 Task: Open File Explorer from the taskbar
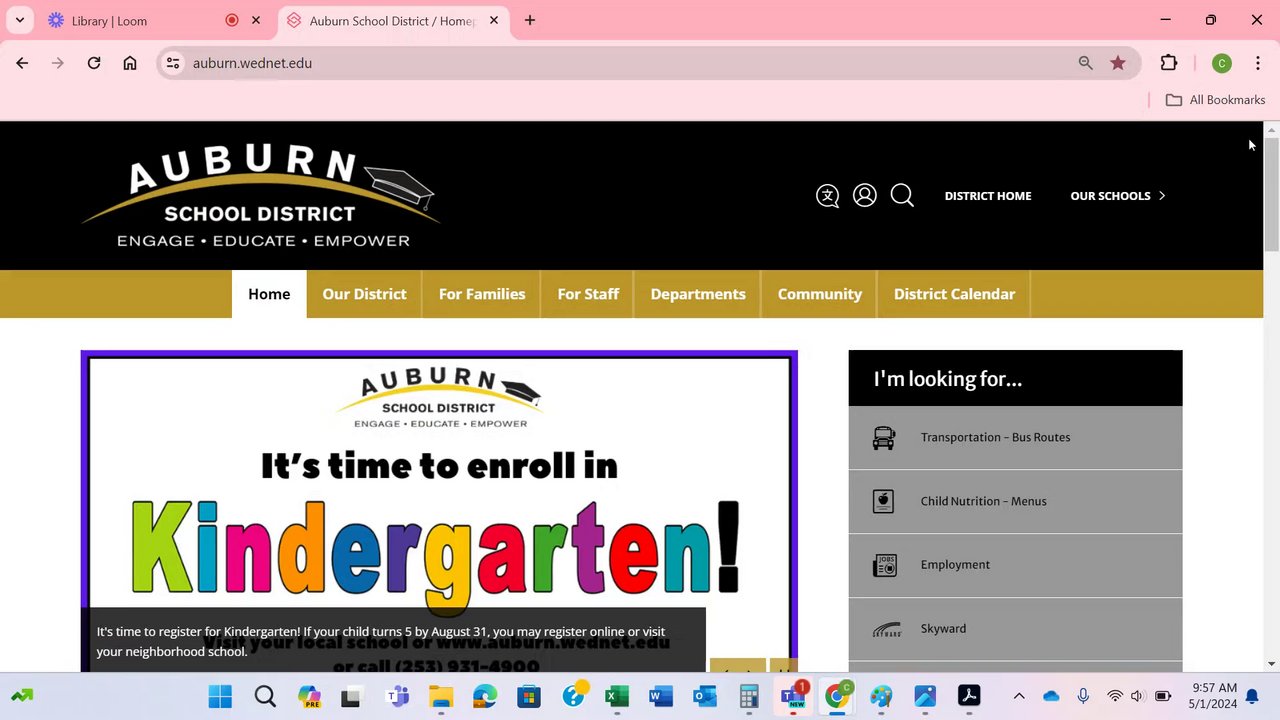[x=441, y=696]
